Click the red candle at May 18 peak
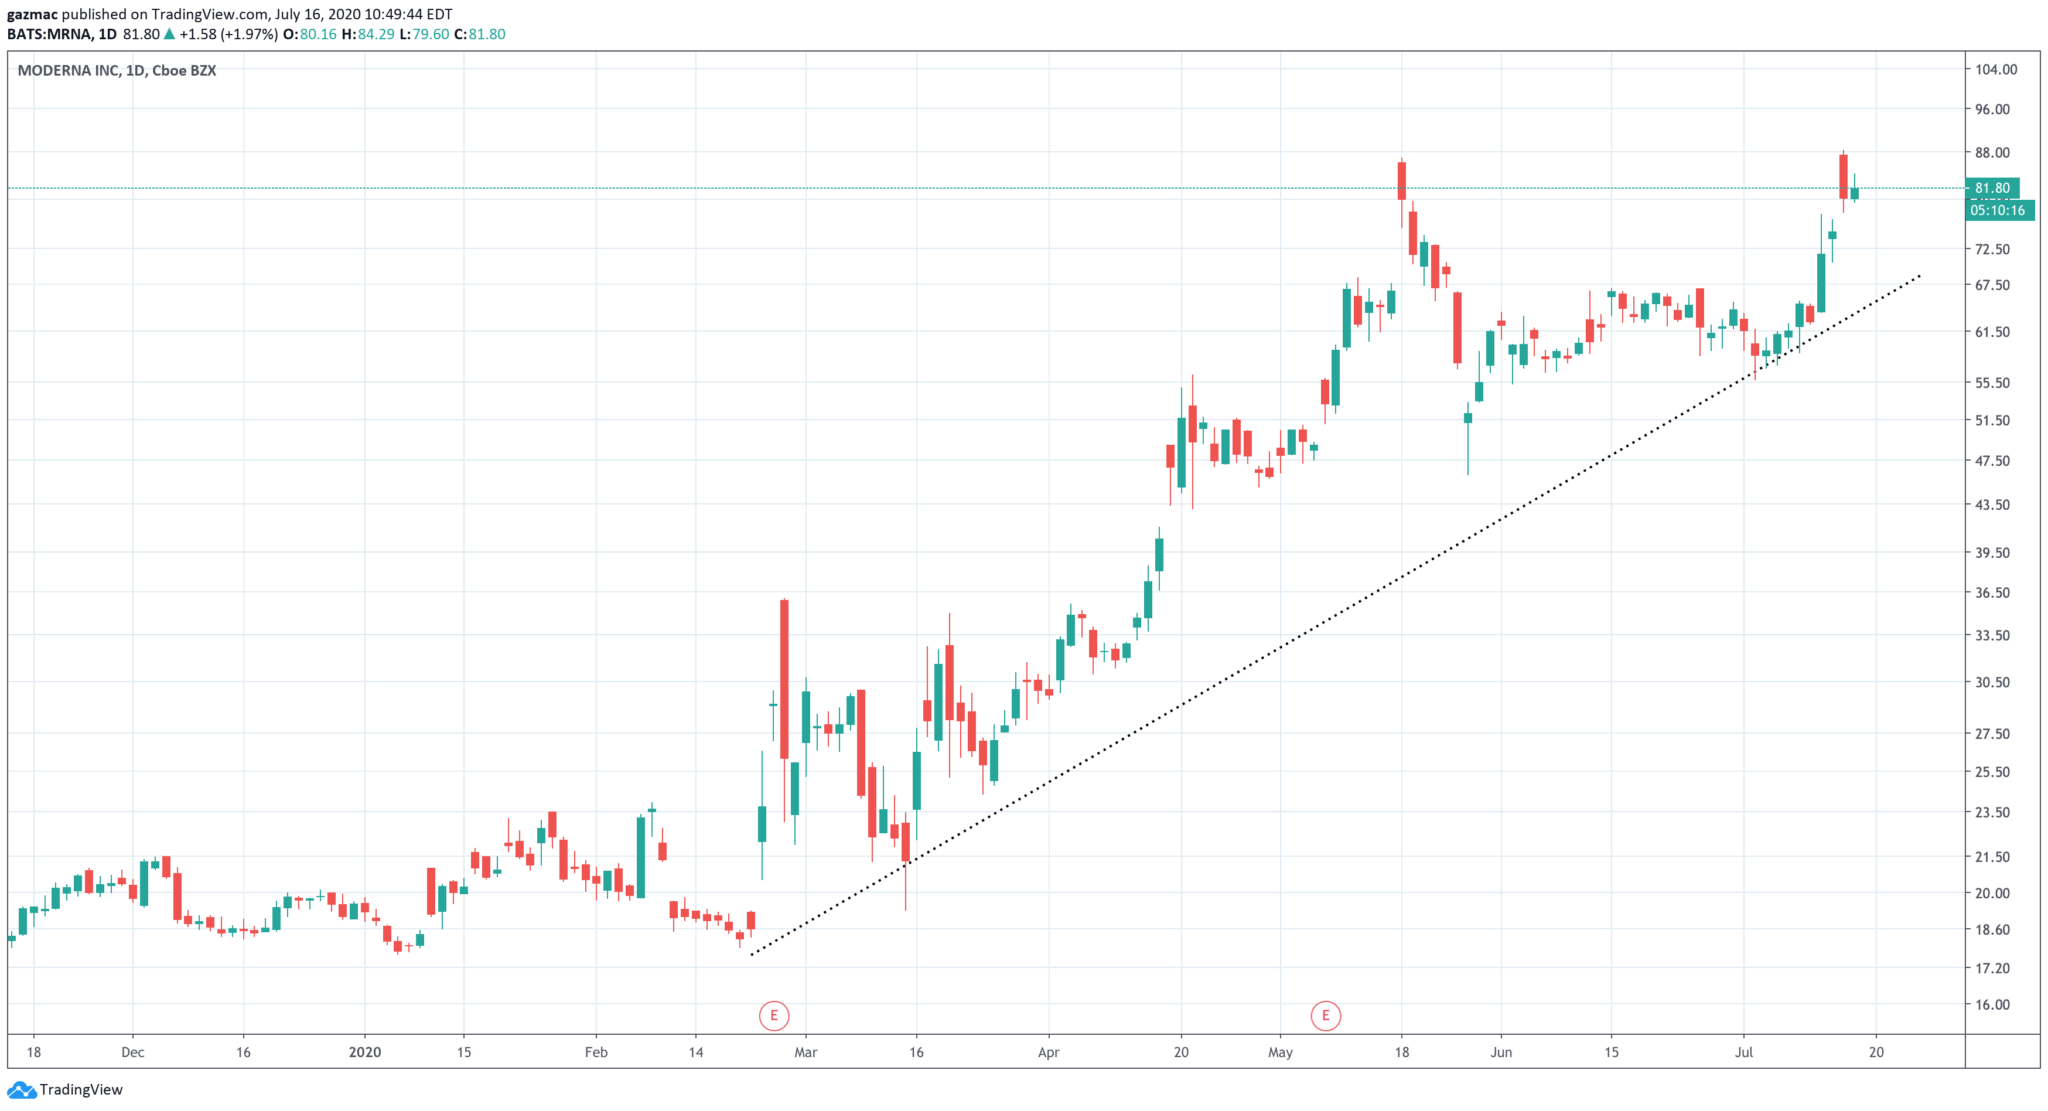This screenshot has height=1111, width=2048. point(1402,180)
